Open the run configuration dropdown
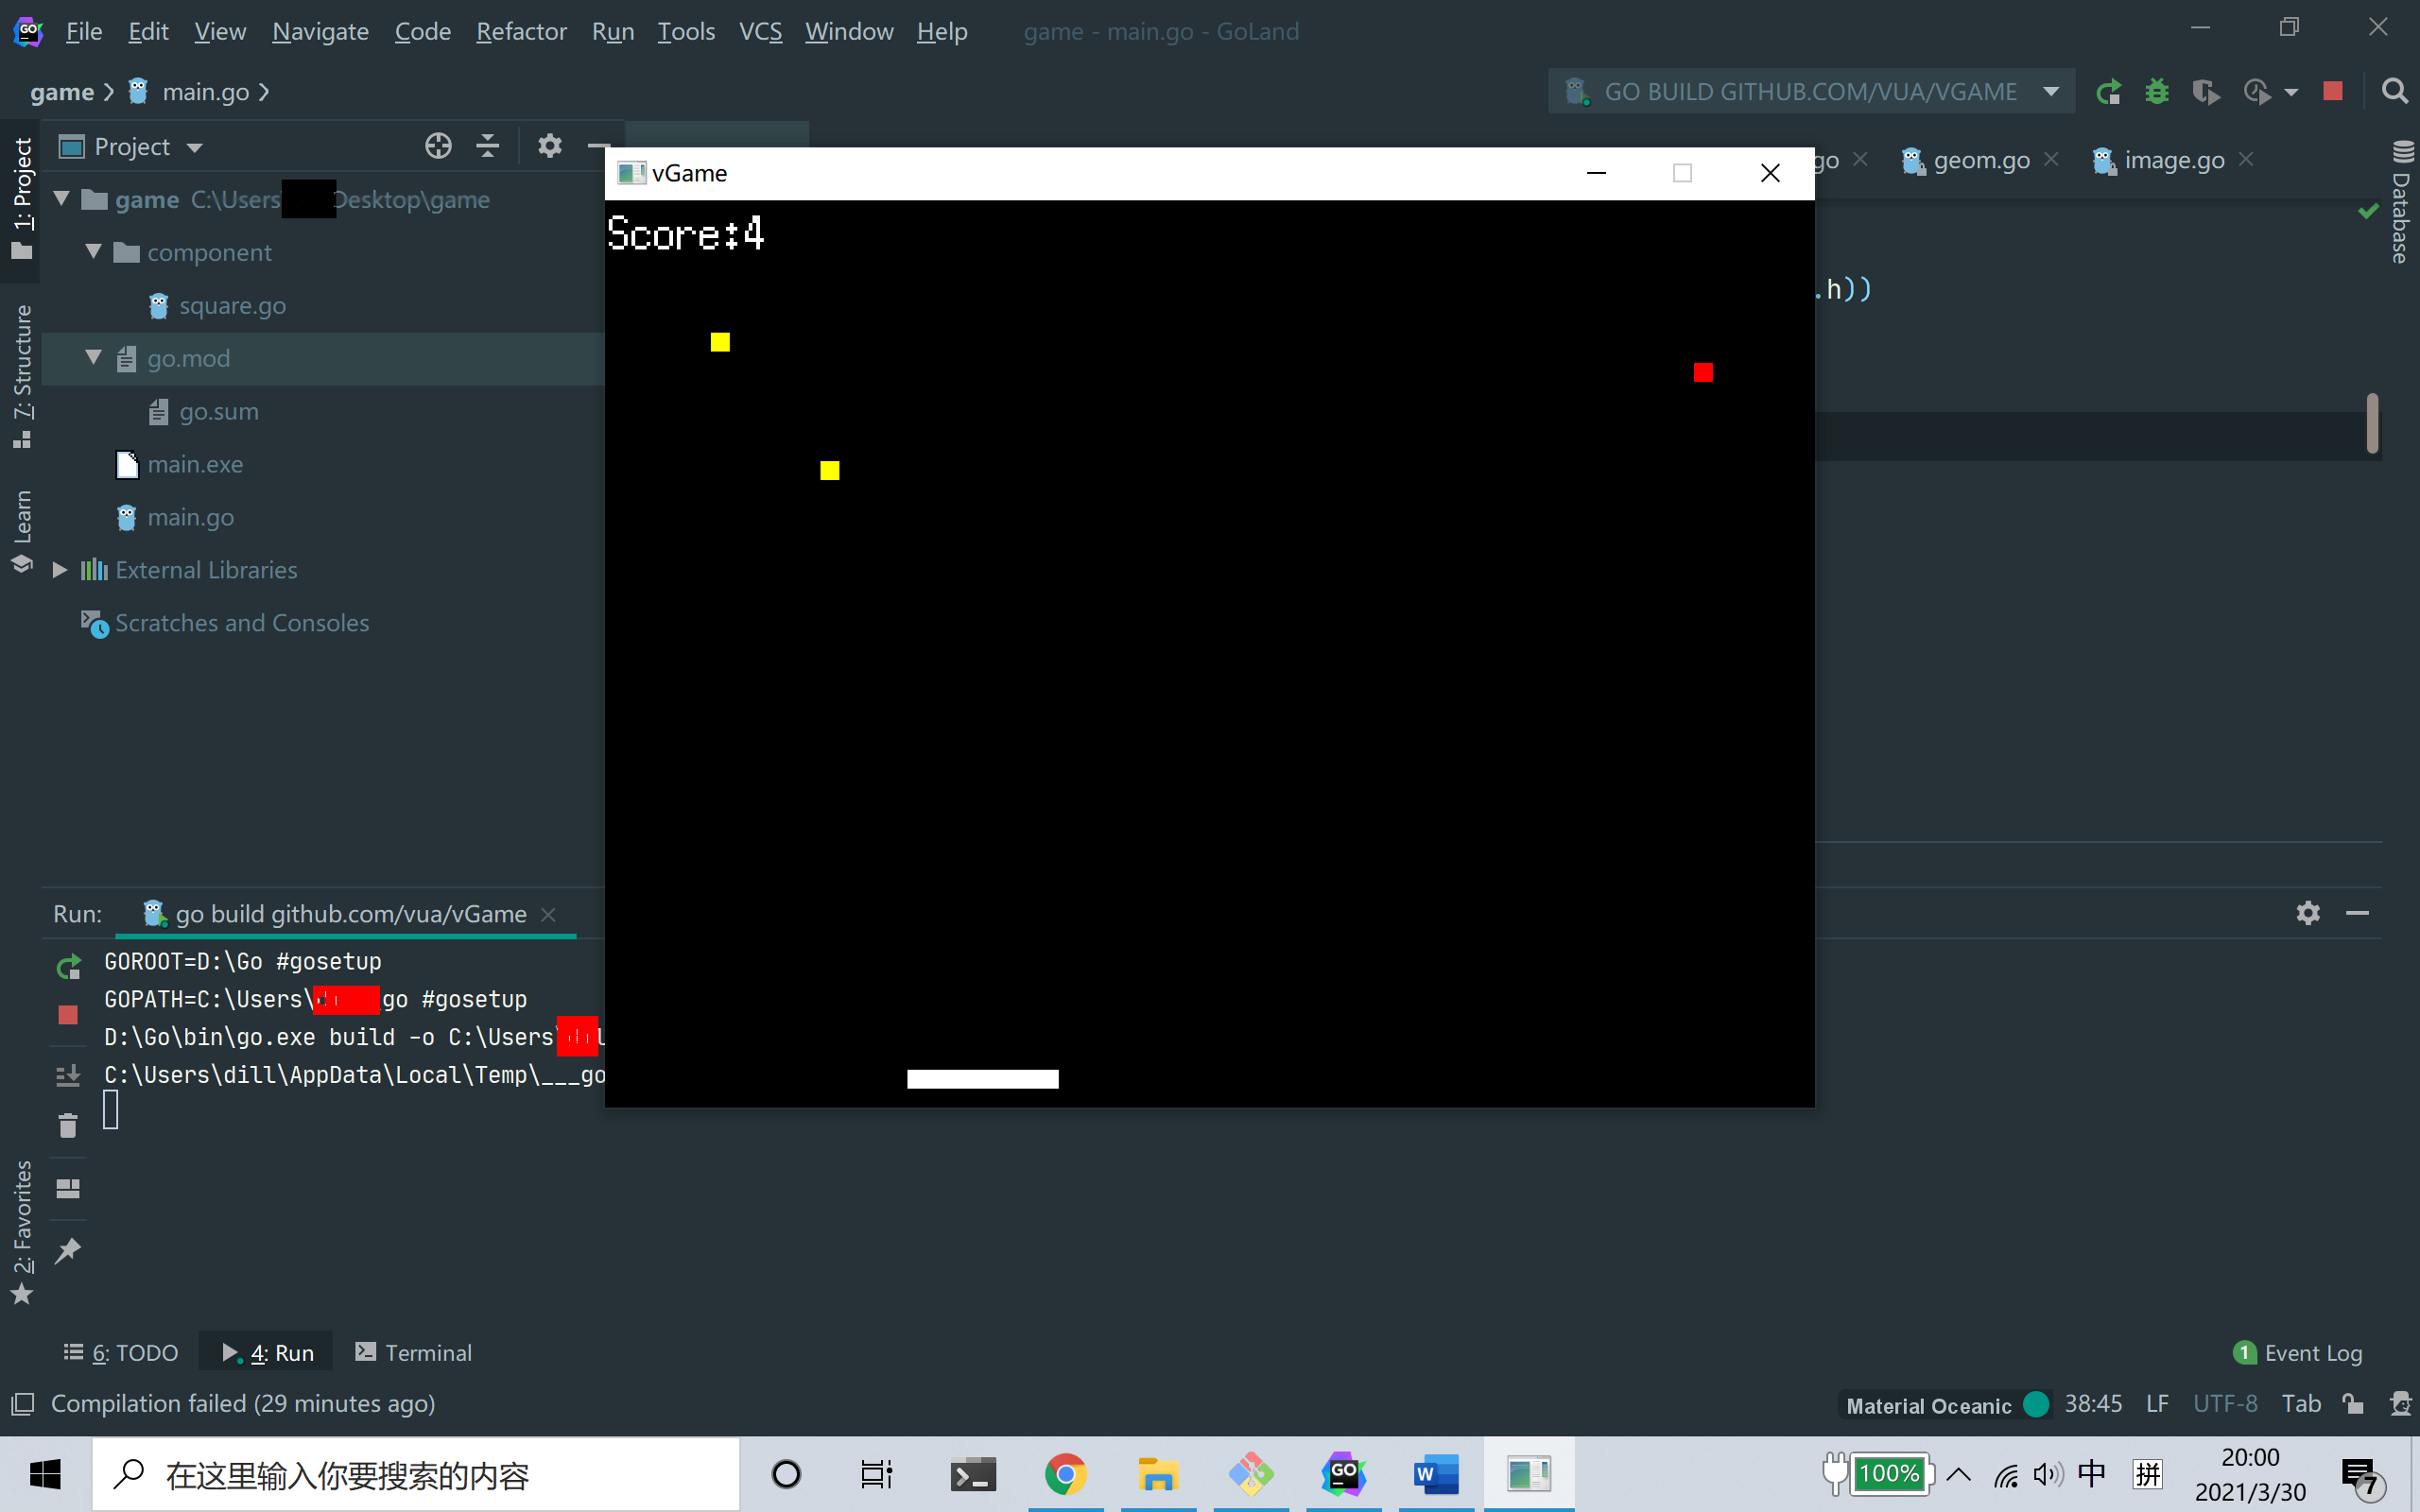2420x1512 pixels. [2051, 92]
